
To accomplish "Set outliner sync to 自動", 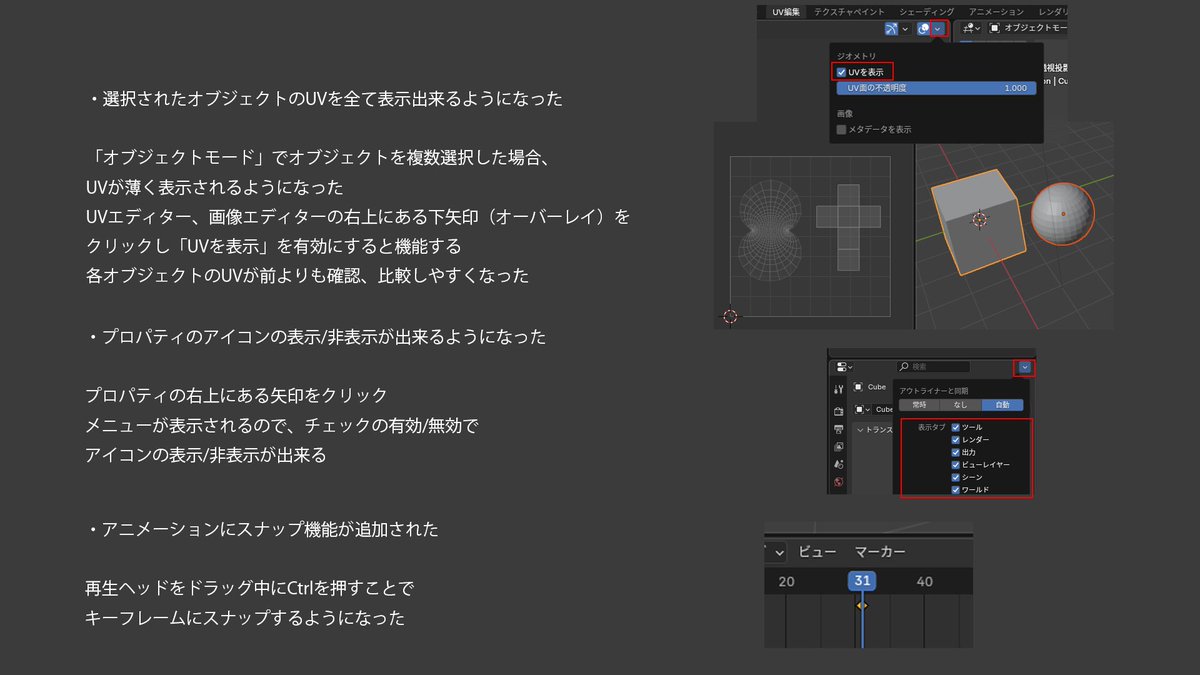I will click(x=1002, y=405).
